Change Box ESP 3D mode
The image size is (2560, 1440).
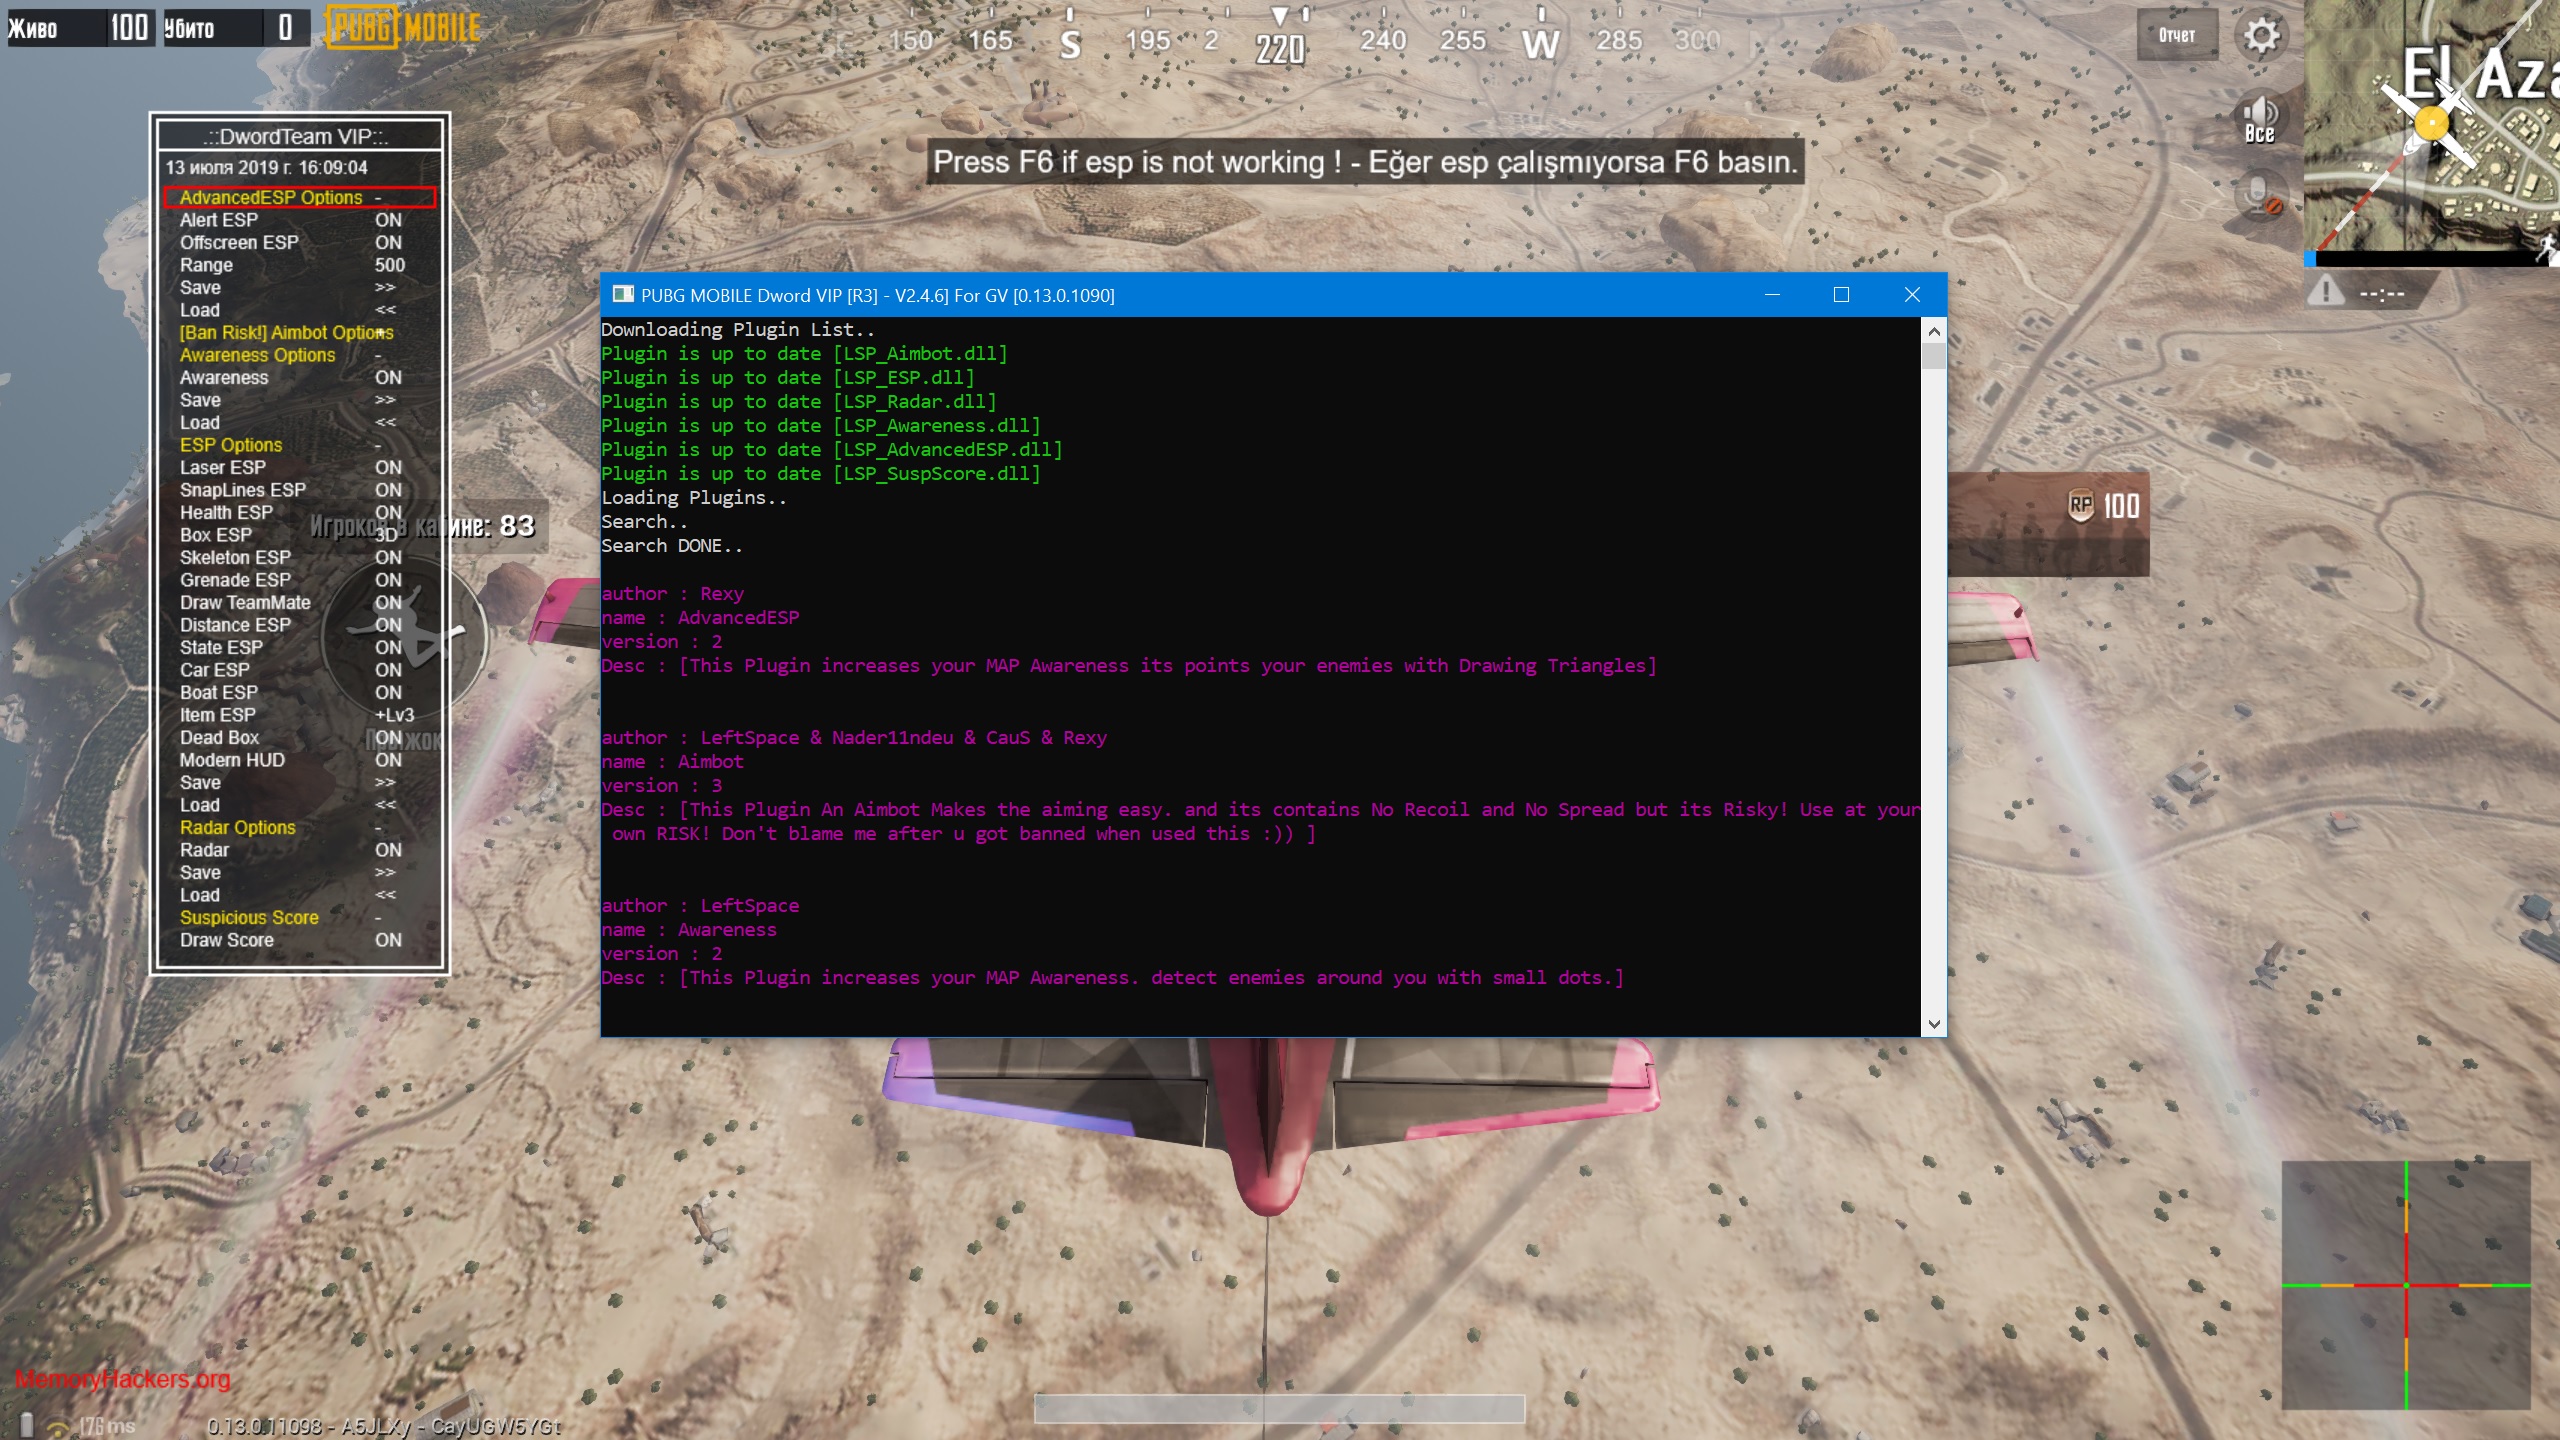(x=386, y=535)
